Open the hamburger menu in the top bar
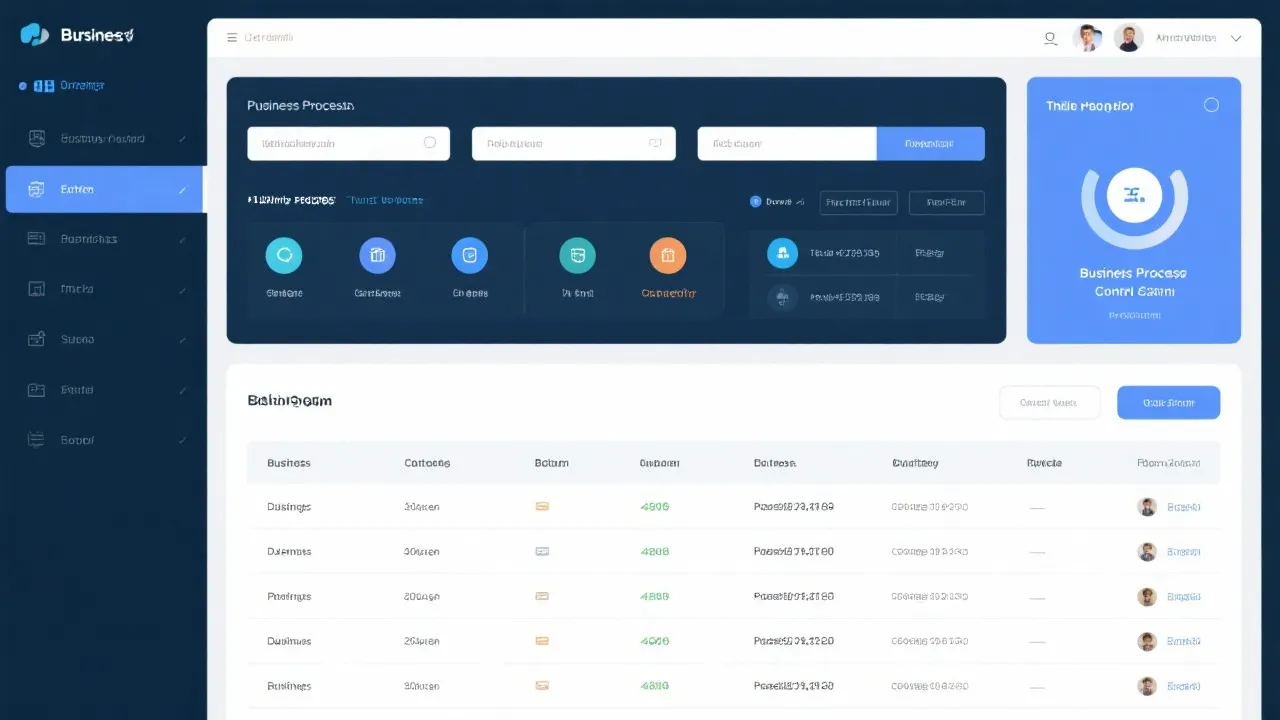 click(x=232, y=38)
